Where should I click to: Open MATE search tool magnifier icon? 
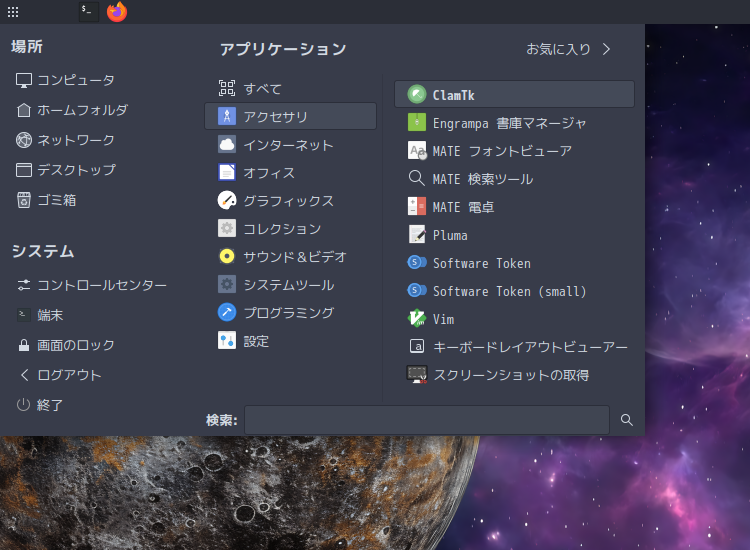[x=417, y=178]
